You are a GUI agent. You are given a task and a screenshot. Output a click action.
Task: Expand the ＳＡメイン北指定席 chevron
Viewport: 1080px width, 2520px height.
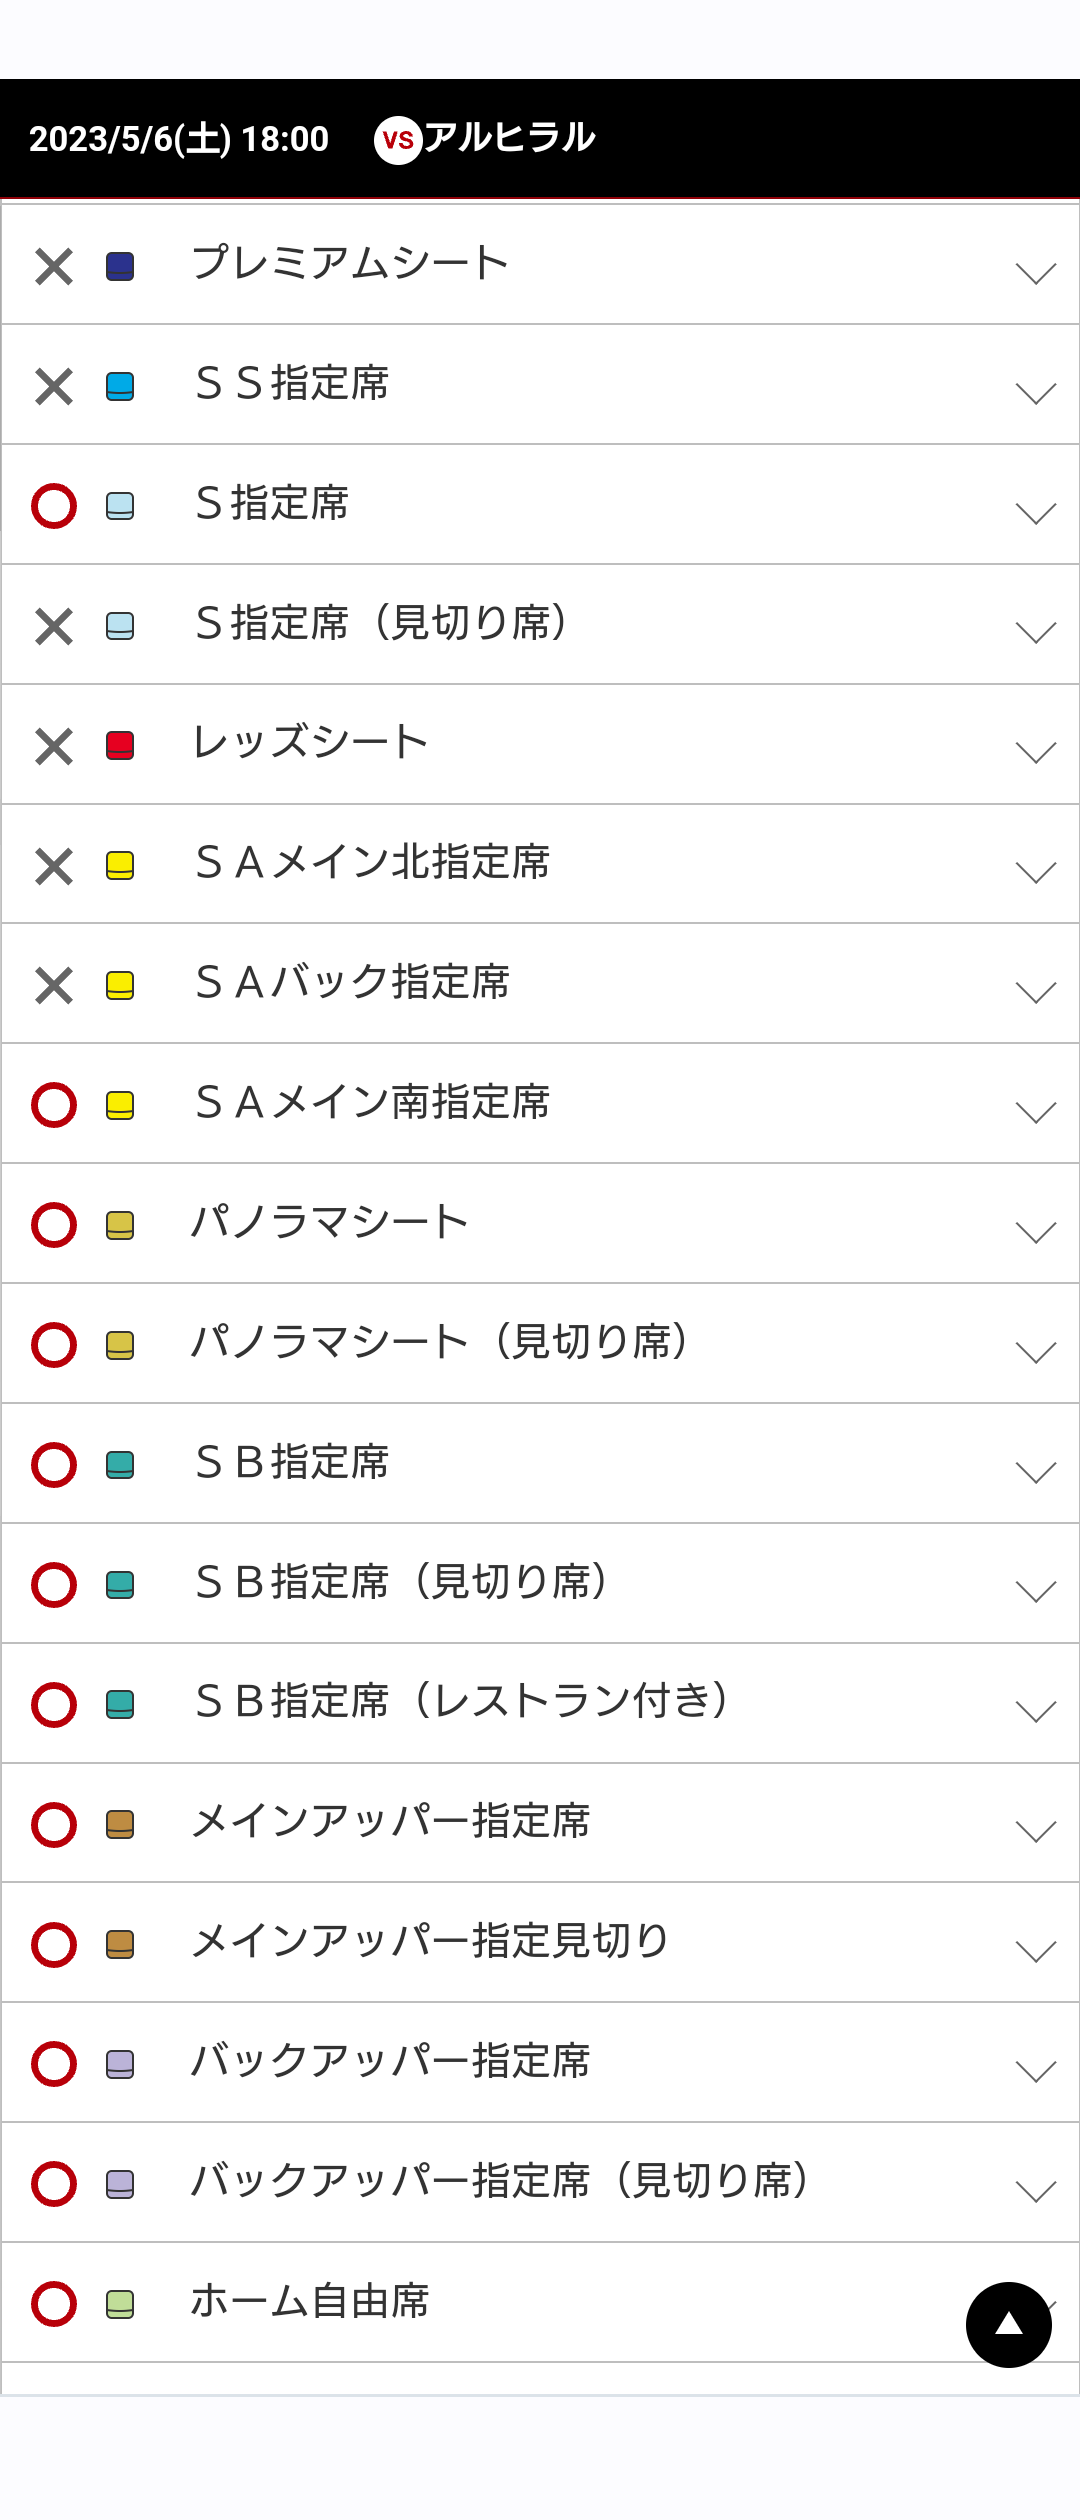coord(1035,872)
